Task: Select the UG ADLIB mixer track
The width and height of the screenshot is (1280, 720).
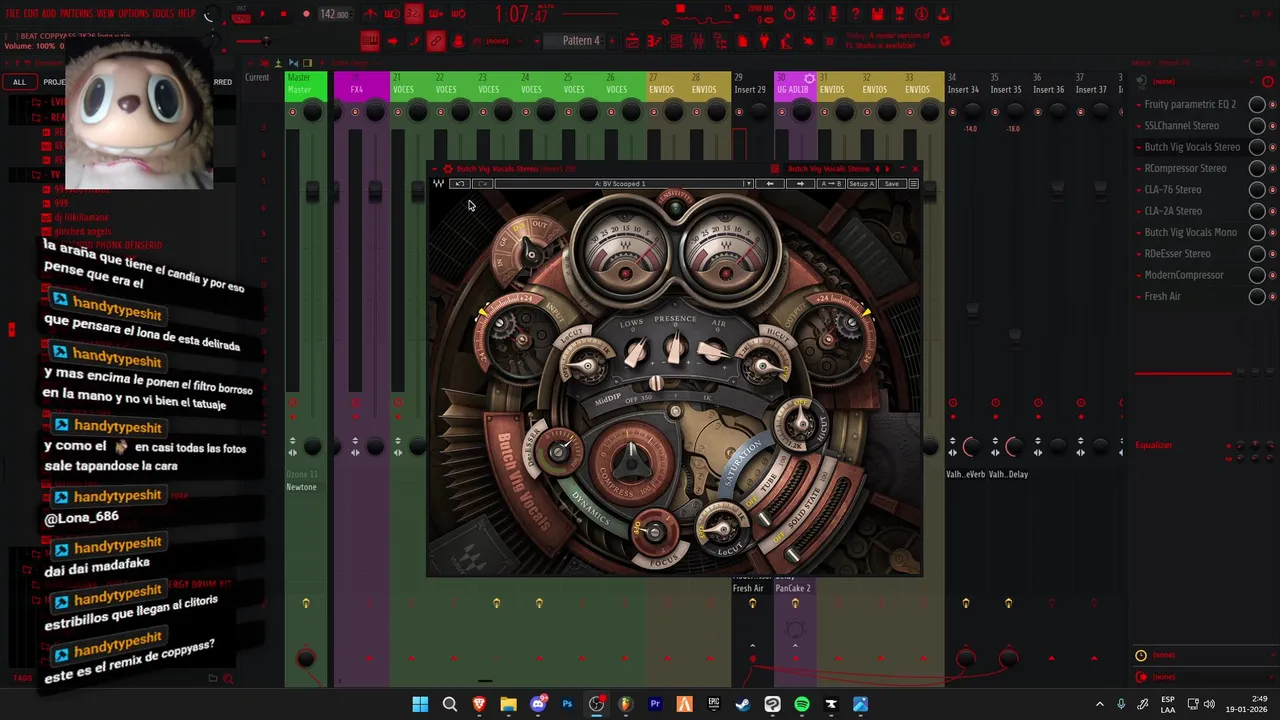Action: pyautogui.click(x=795, y=86)
